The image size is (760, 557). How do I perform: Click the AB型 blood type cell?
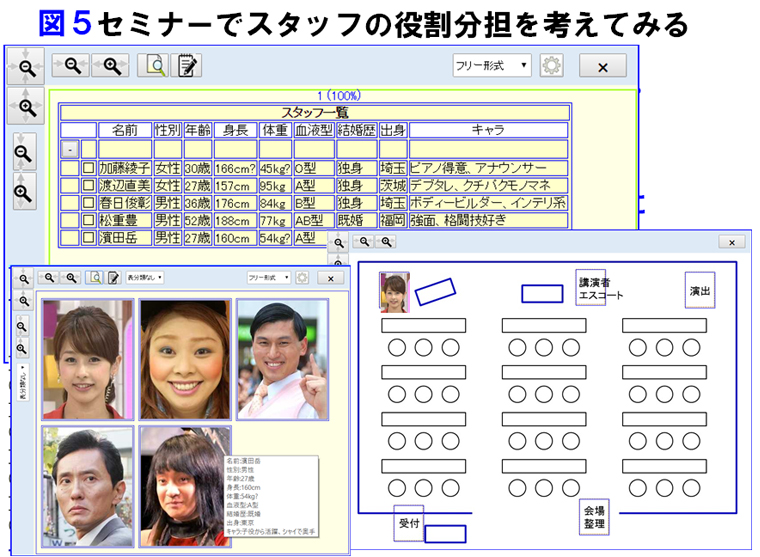click(x=314, y=221)
